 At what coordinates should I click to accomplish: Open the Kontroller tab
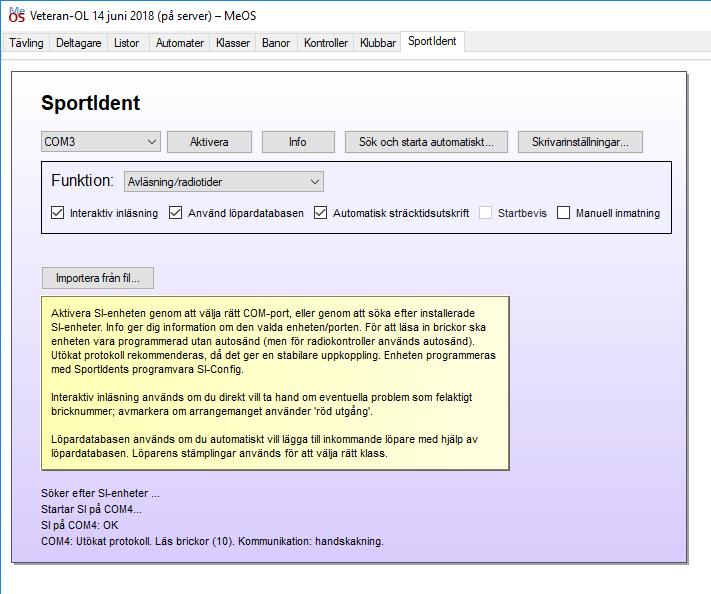(326, 43)
